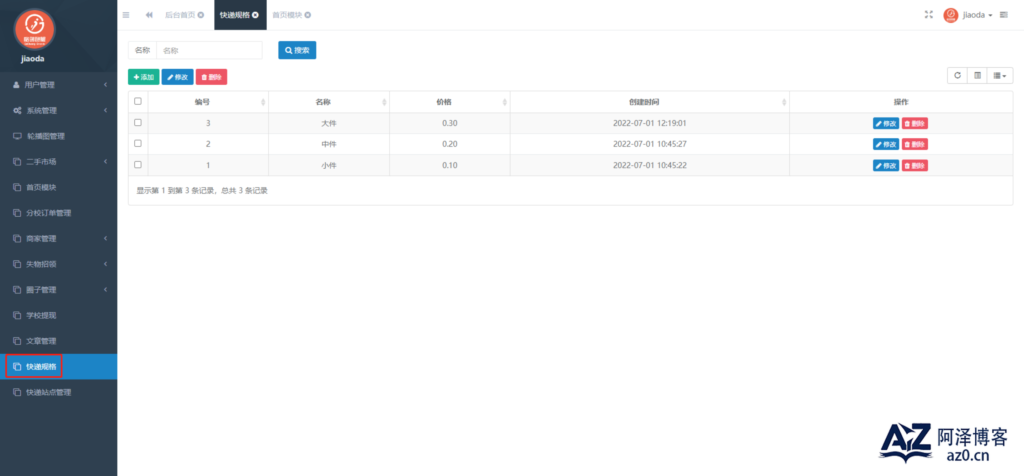The height and width of the screenshot is (476, 1024).
Task: Sort the table by the 编号 column
Action: point(208,102)
